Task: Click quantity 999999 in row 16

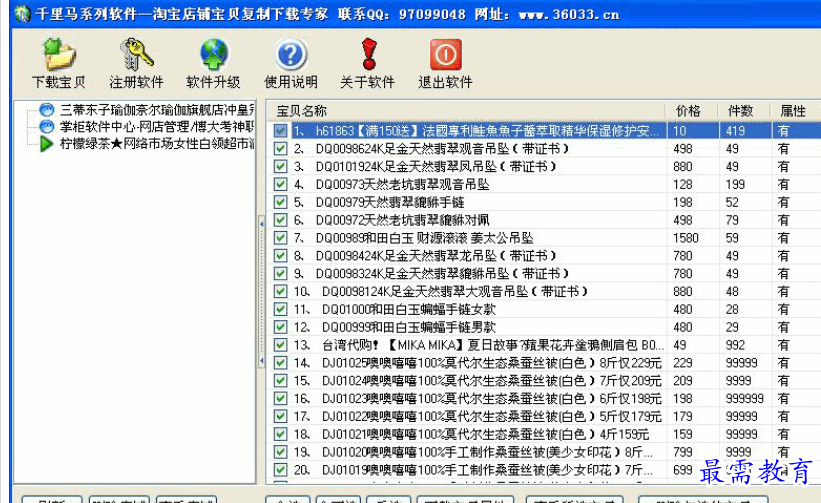Action: pos(745,399)
